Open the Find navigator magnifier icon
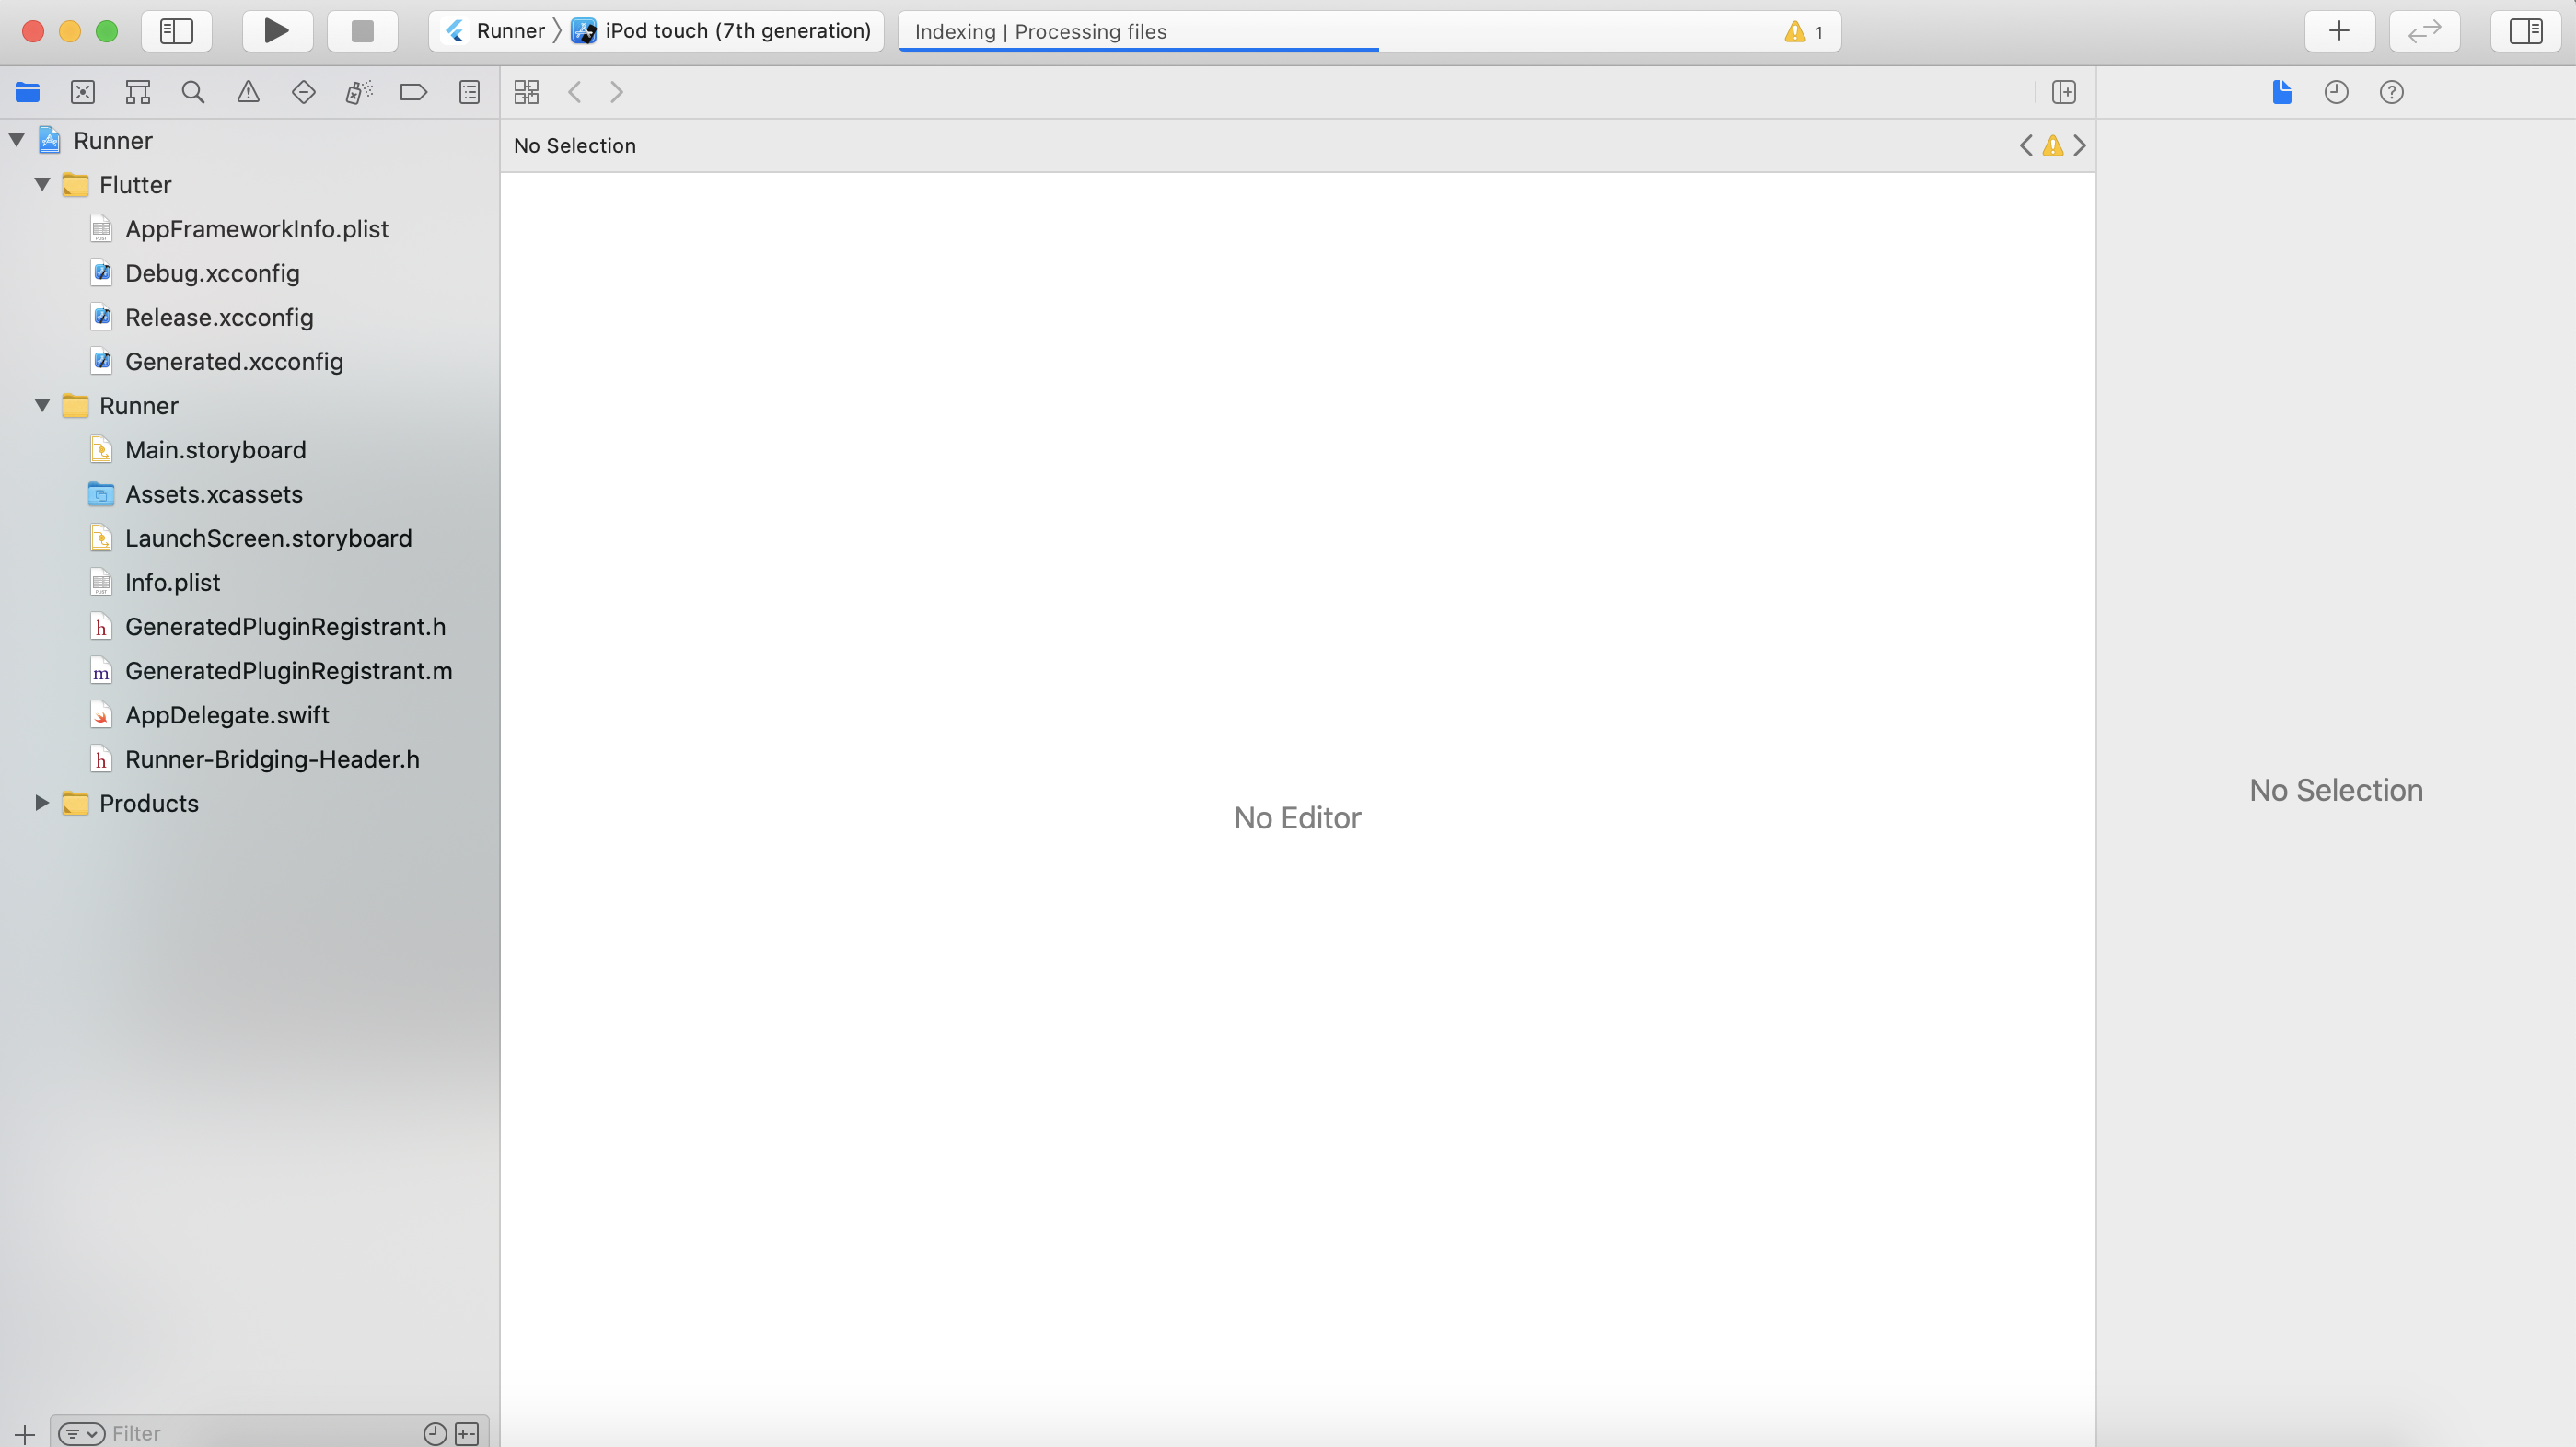The height and width of the screenshot is (1447, 2576). [193, 92]
